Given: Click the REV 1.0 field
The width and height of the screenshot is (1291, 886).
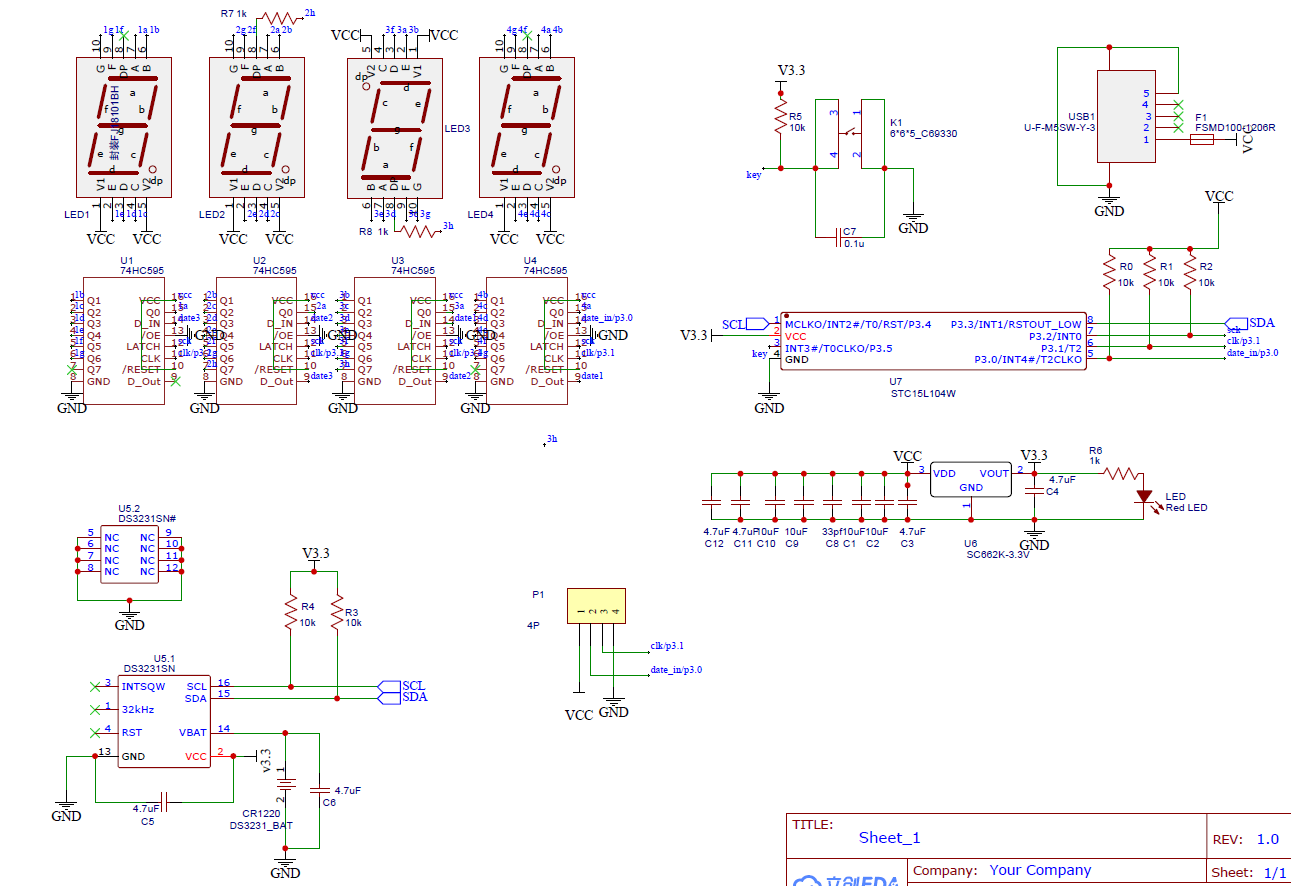Looking at the screenshot, I should click(x=1246, y=839).
